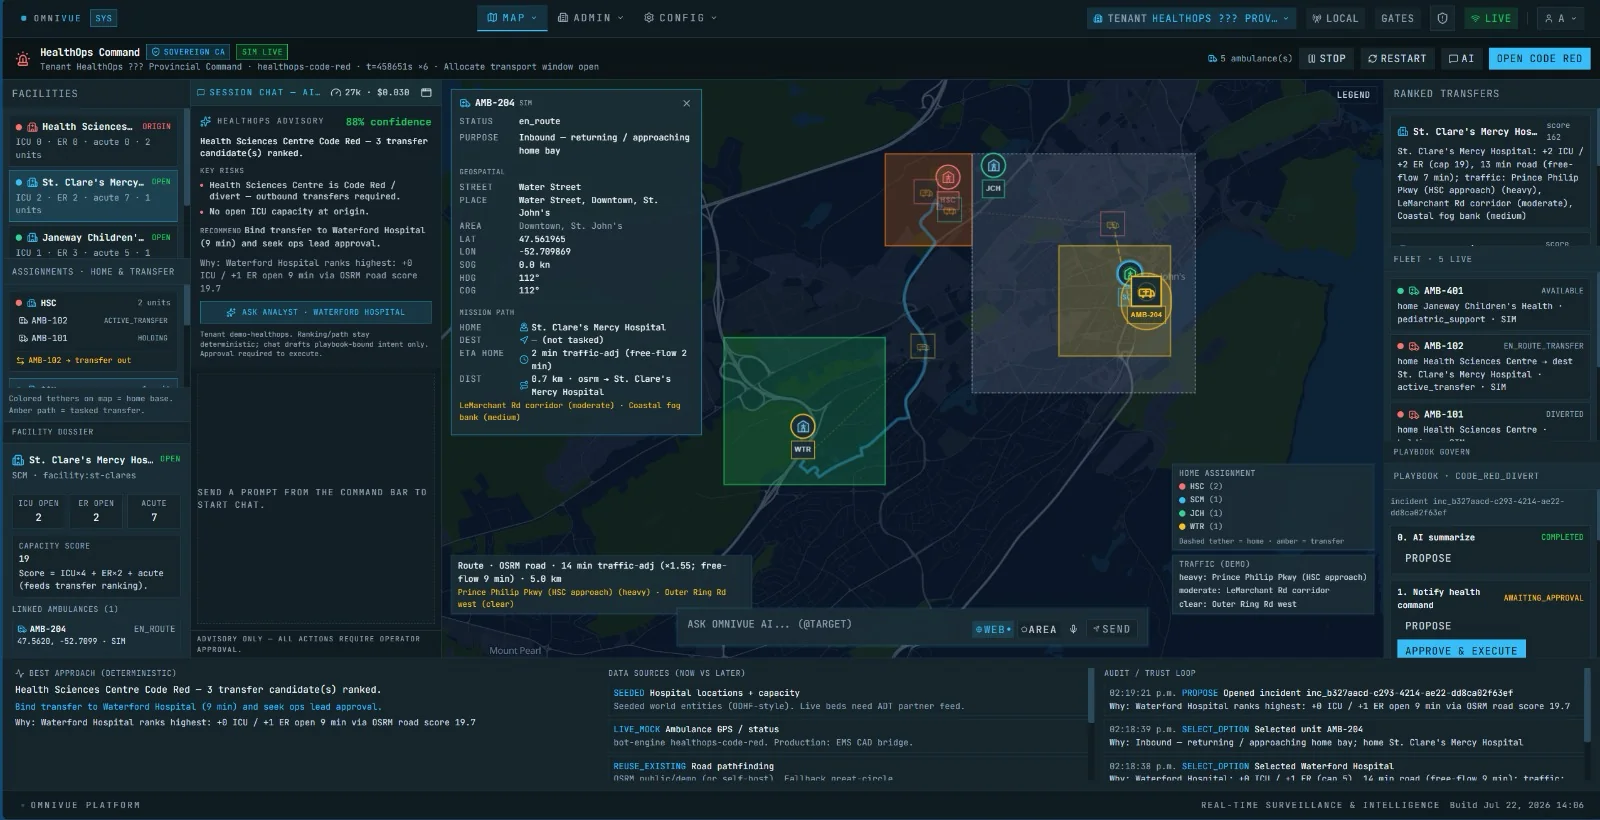
Task: Click the ambulance icon next to '5 ambulance(s)'
Action: coord(1212,59)
